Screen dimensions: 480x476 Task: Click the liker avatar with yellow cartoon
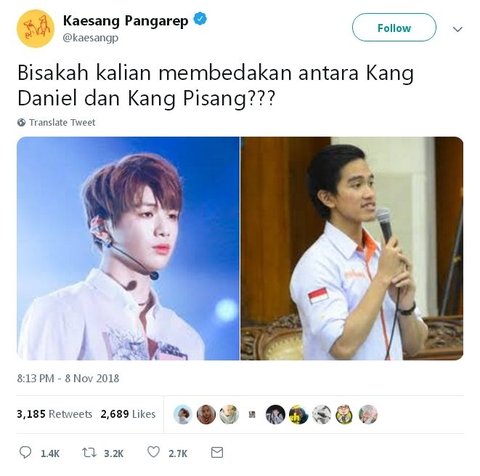(x=345, y=414)
